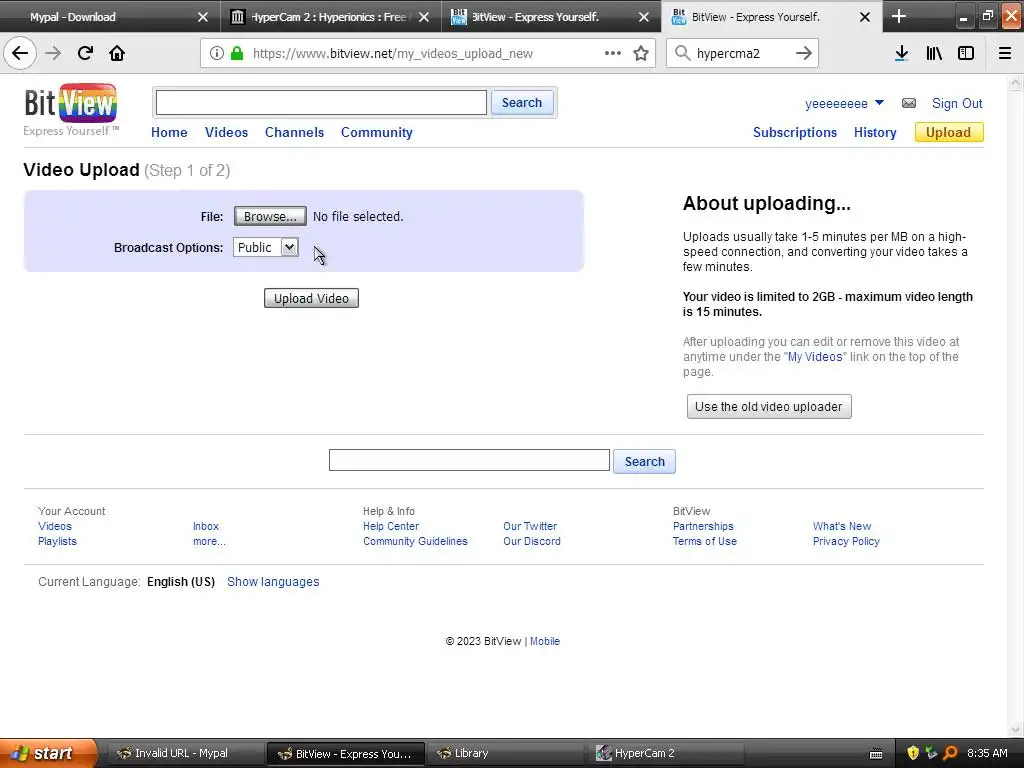
Task: Open the Privacy Policy link
Action: (846, 541)
